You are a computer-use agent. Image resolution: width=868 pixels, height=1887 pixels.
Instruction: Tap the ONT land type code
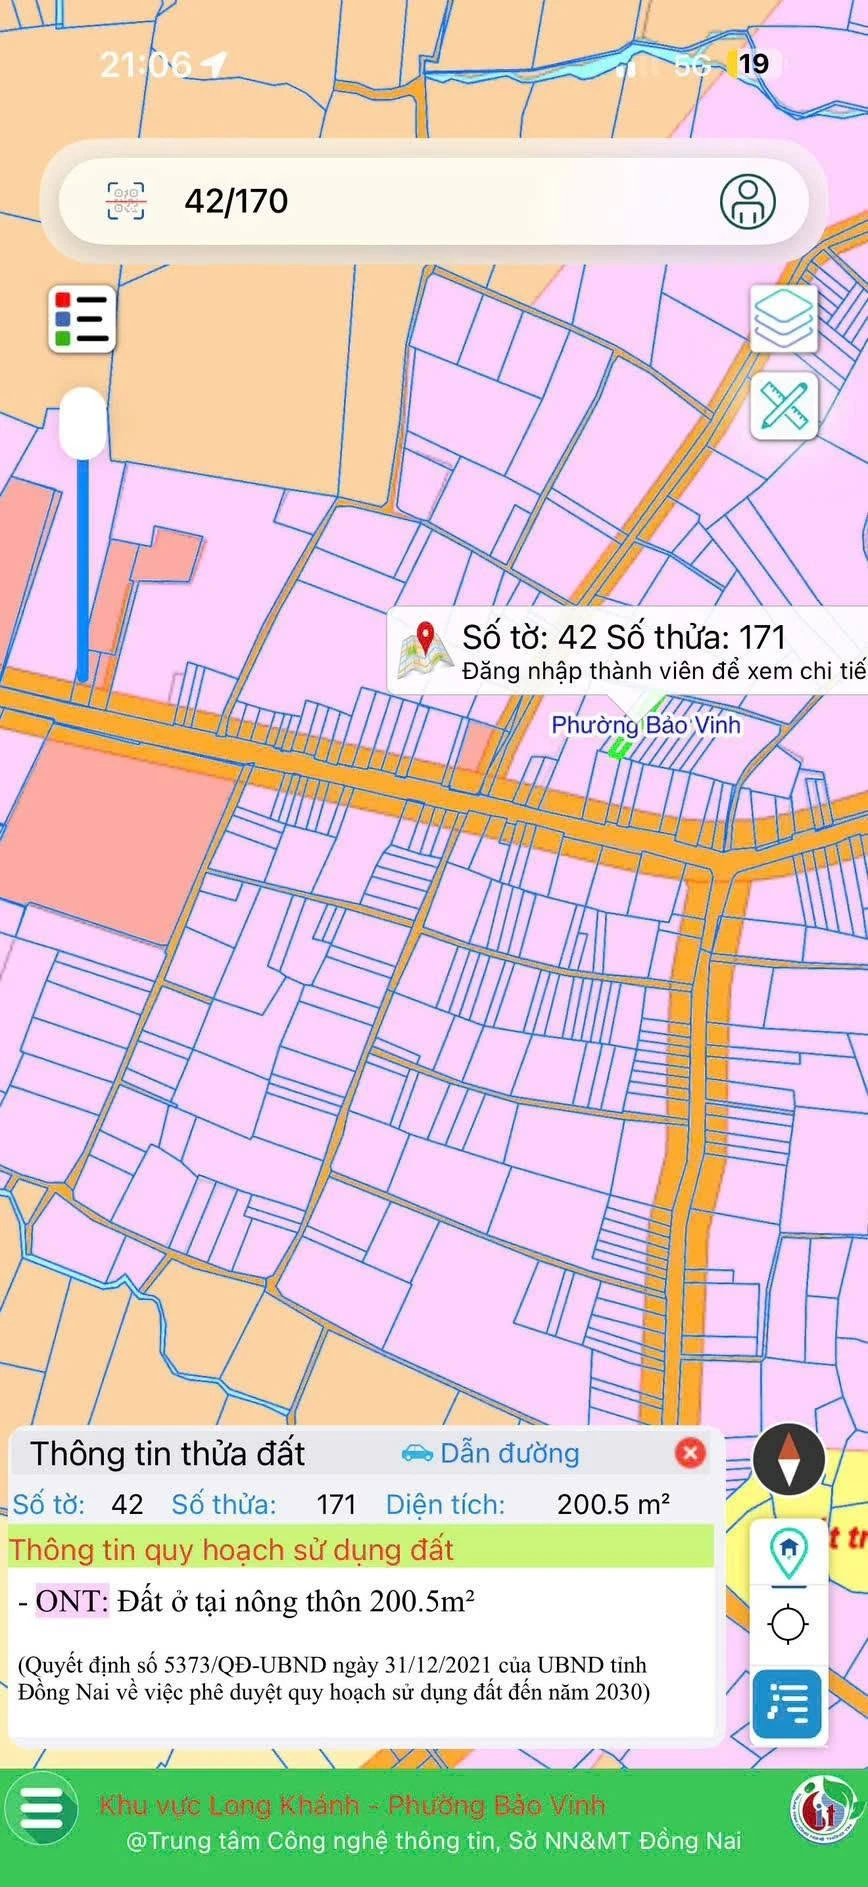click(x=70, y=1602)
